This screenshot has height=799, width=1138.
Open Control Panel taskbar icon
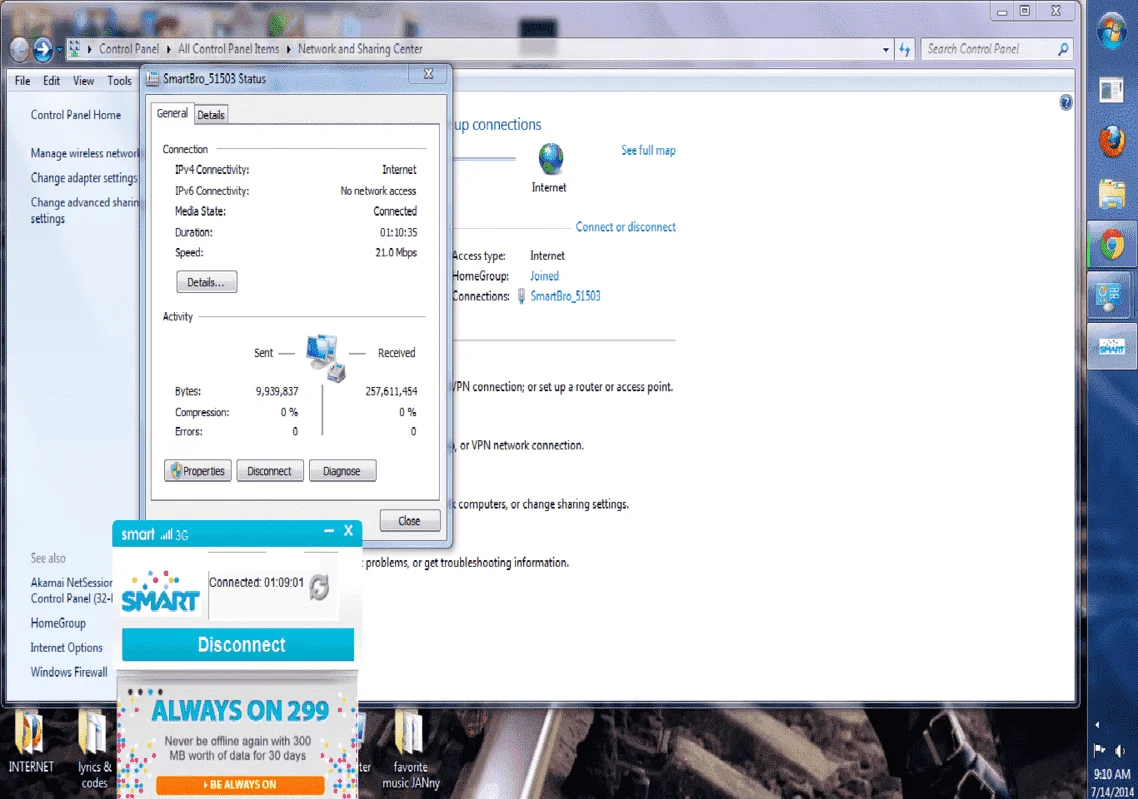pos(1112,296)
